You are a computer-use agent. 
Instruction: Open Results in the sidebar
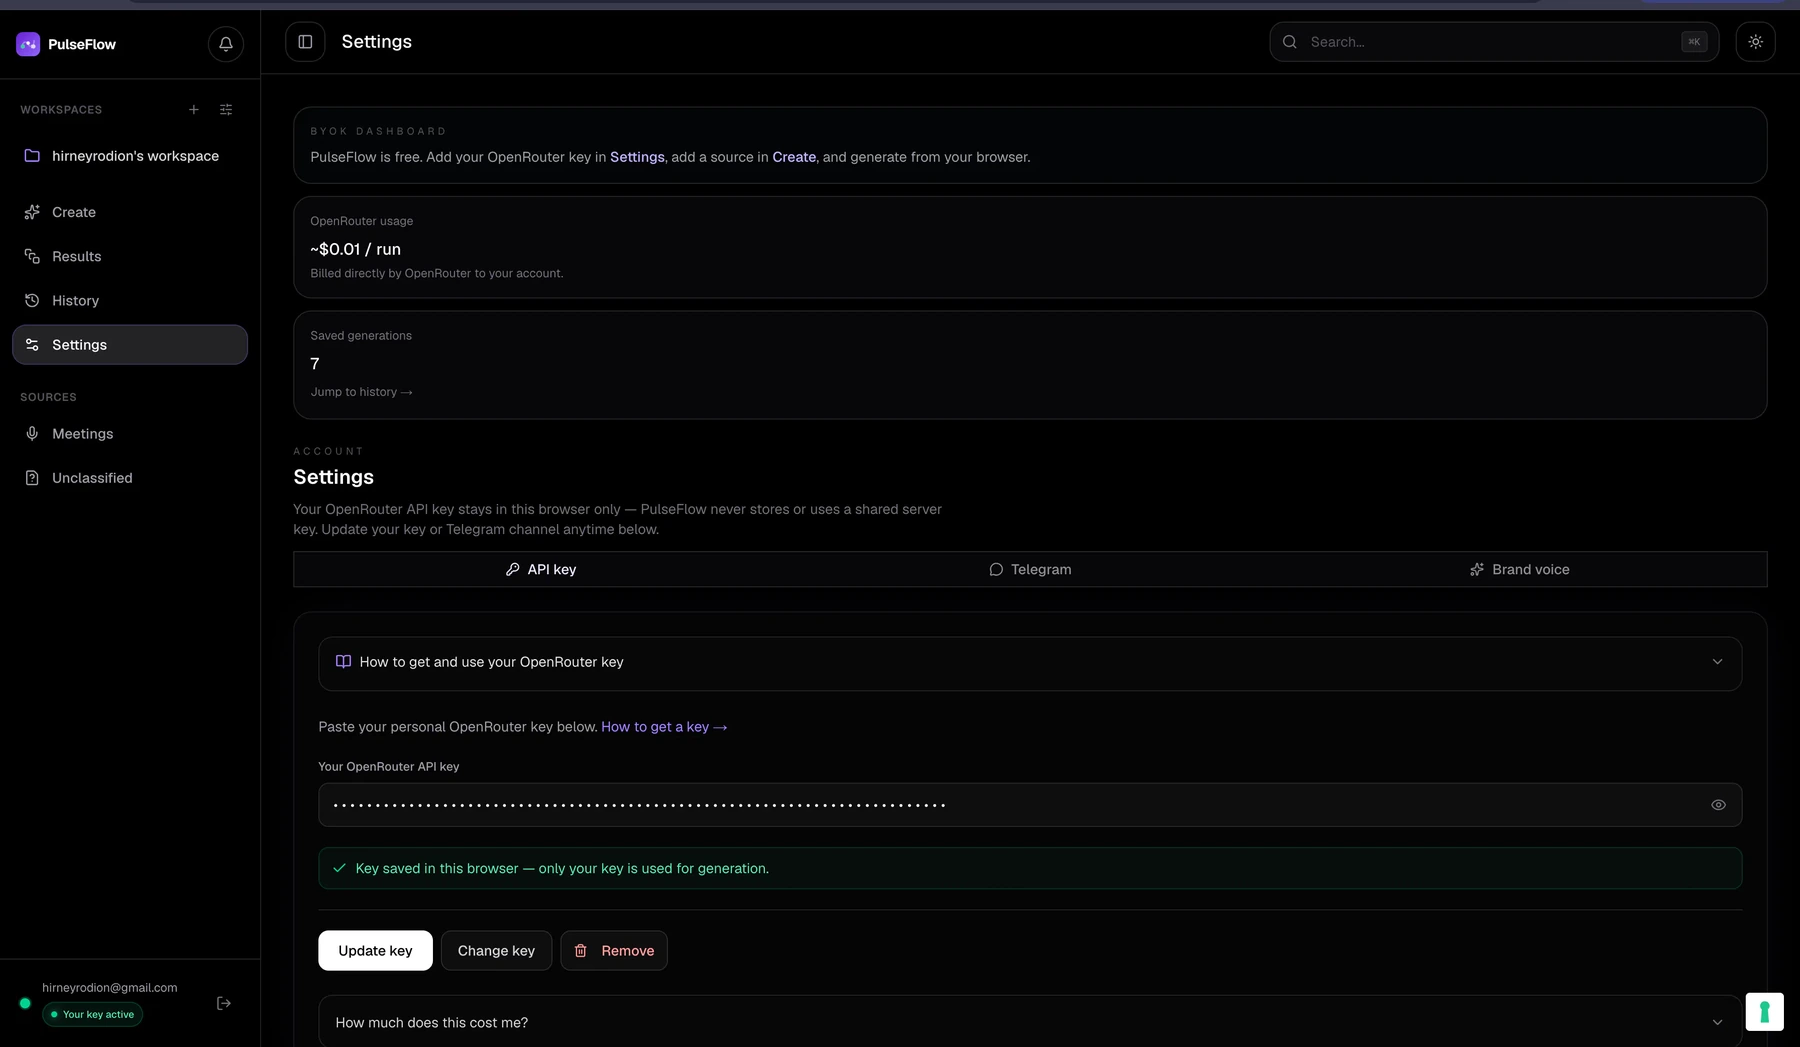130,256
